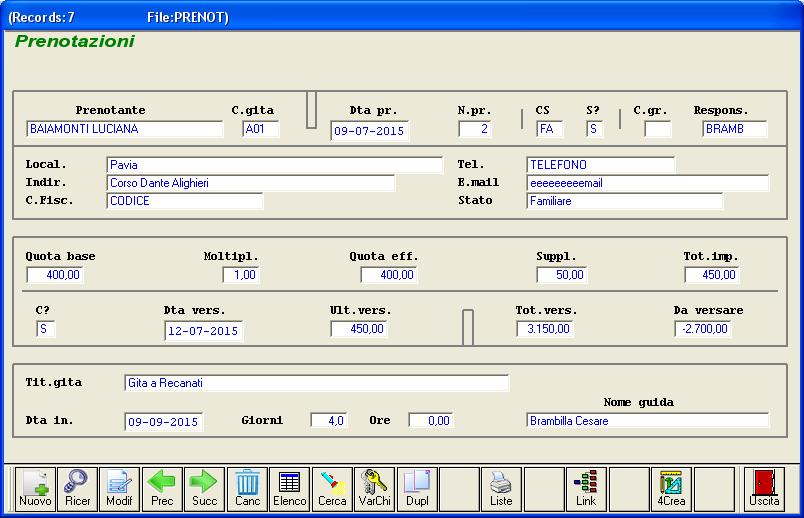Click the Suppl. field 50,00

562,275
